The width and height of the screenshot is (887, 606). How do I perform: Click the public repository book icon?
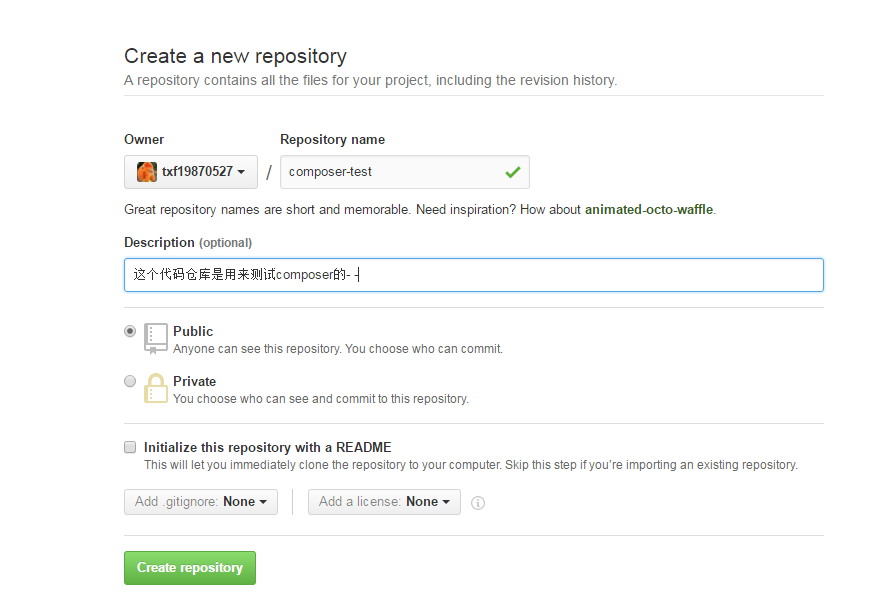coord(156,338)
